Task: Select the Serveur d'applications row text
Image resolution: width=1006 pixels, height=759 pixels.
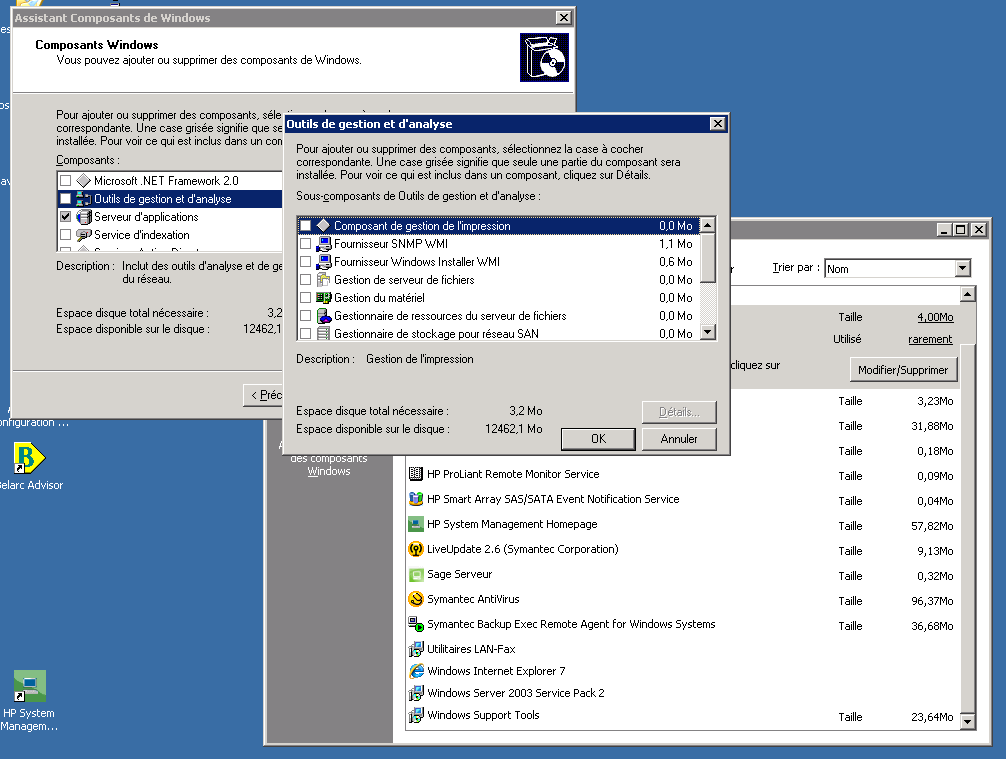Action: 146,217
